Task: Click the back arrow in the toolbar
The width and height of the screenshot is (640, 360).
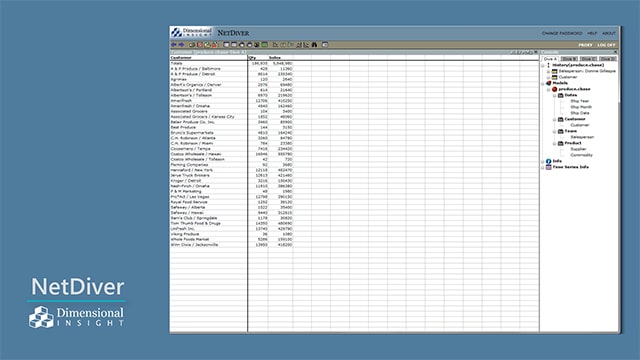Action: [174, 44]
